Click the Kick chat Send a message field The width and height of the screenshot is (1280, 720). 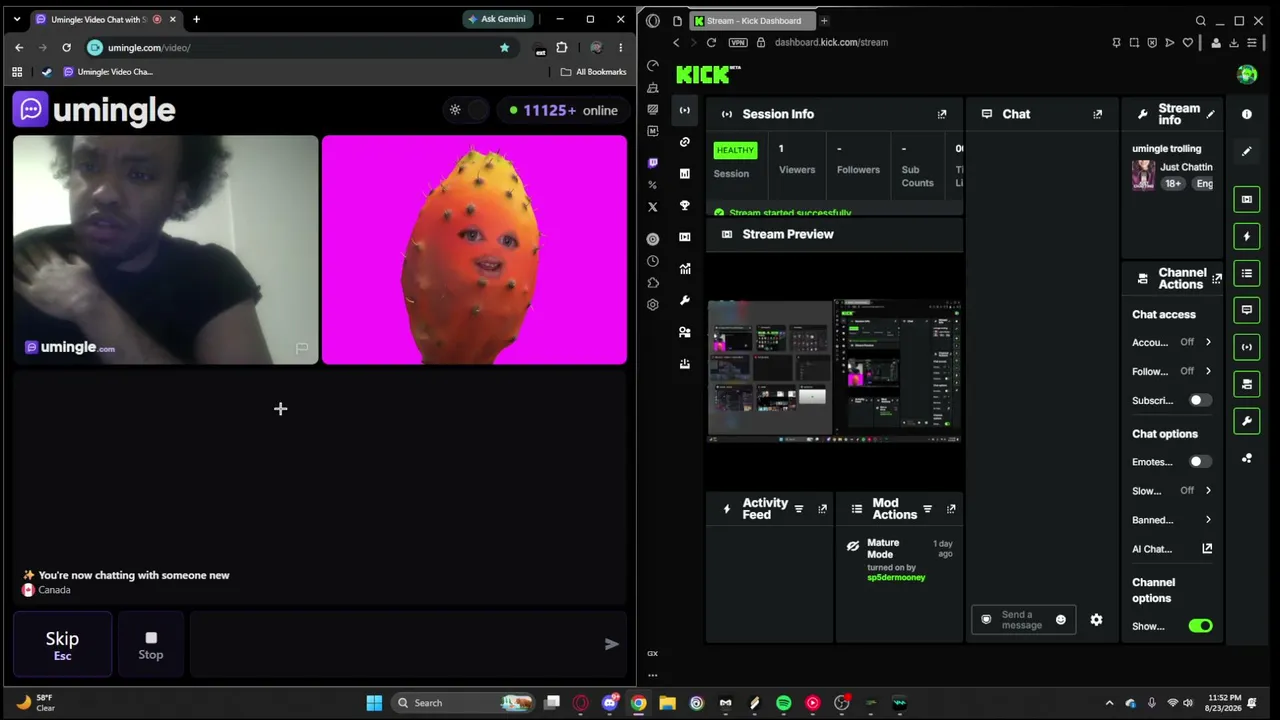tap(1023, 620)
